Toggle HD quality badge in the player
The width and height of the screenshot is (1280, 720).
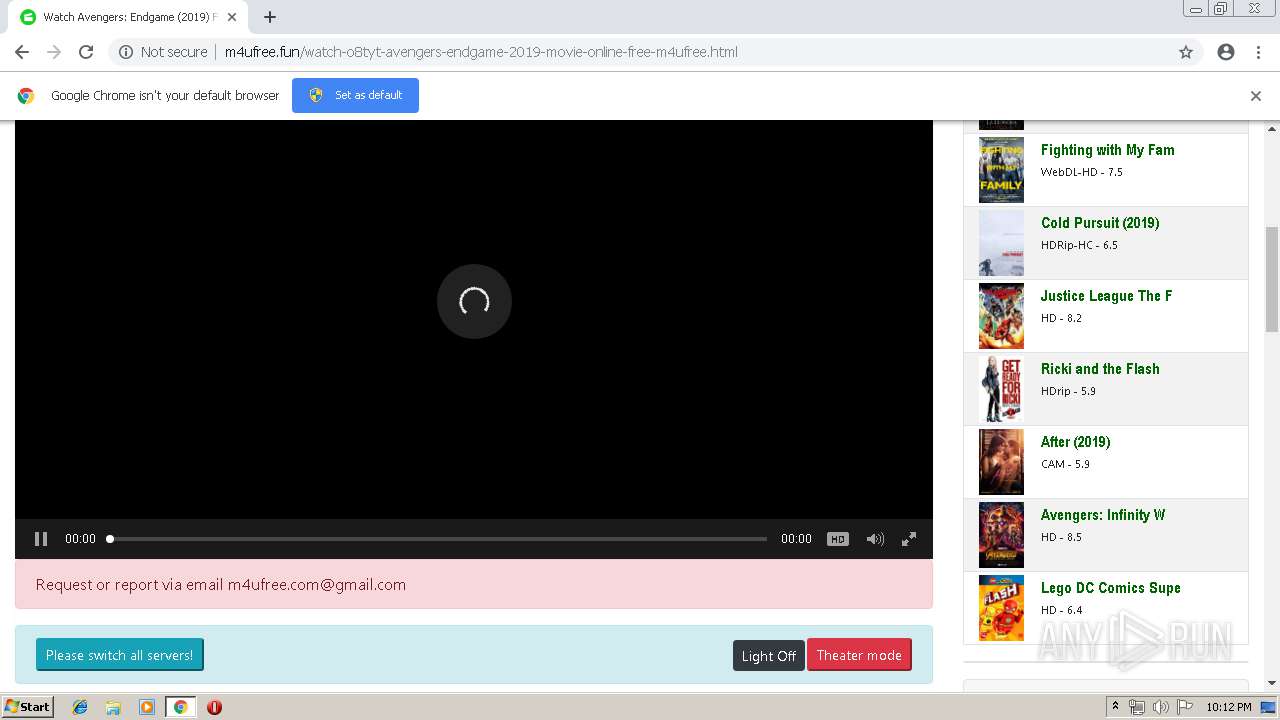coord(838,539)
